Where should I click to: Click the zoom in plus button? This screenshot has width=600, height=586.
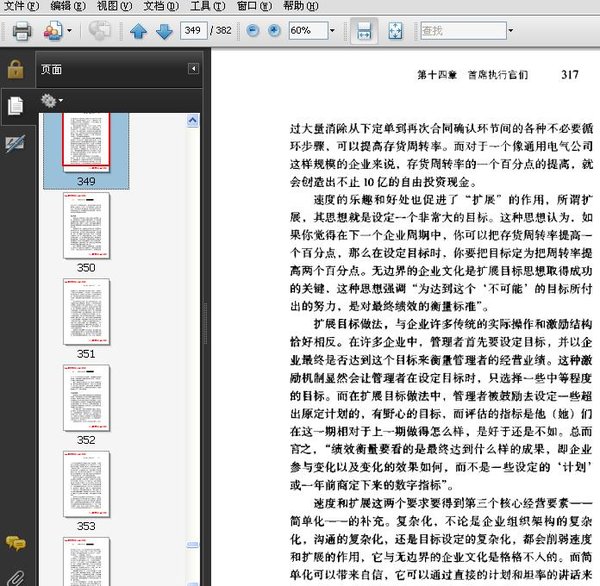click(x=273, y=31)
